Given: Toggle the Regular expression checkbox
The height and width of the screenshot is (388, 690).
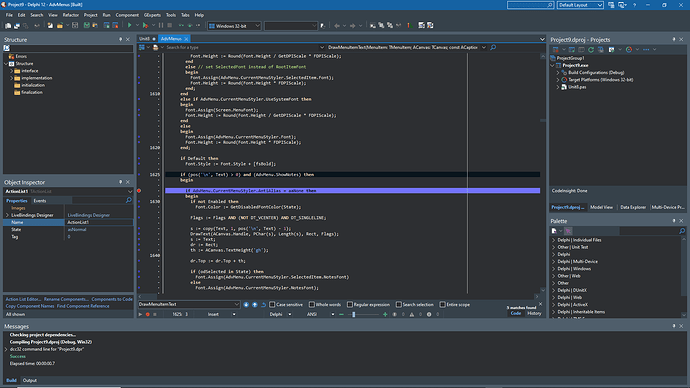Looking at the screenshot, I should coord(350,304).
